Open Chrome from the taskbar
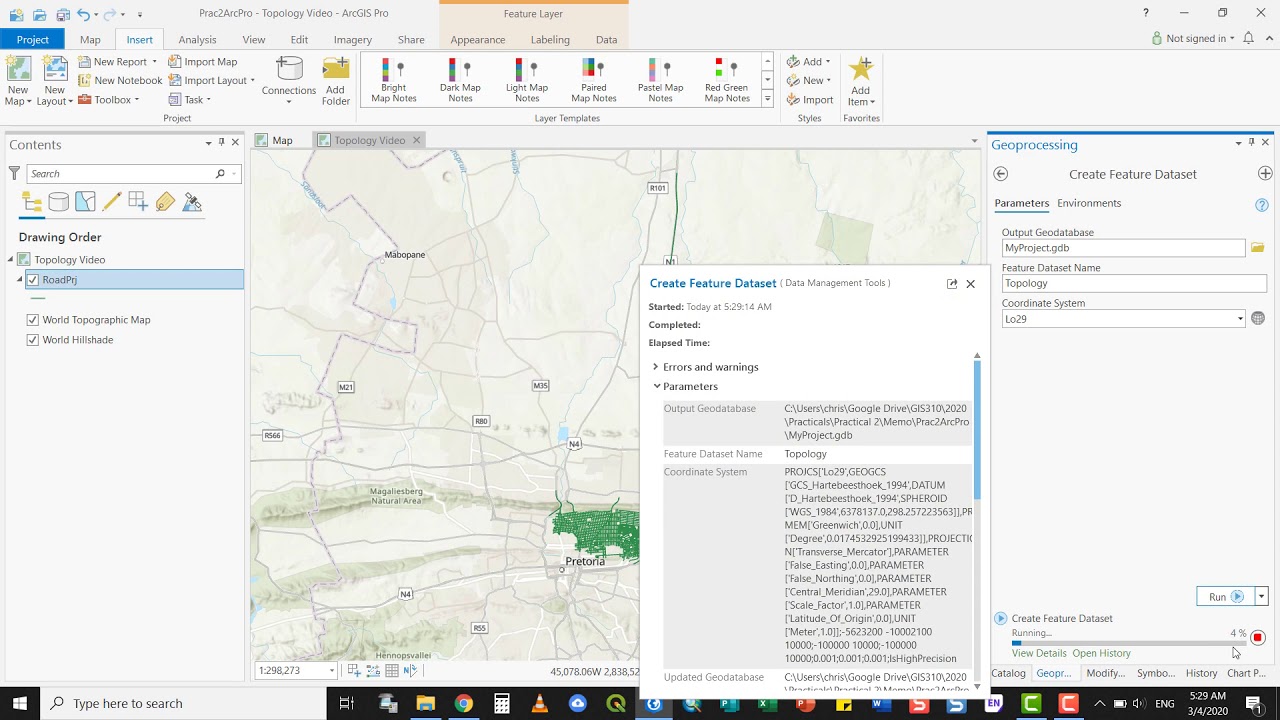The width and height of the screenshot is (1280, 720). pos(463,704)
